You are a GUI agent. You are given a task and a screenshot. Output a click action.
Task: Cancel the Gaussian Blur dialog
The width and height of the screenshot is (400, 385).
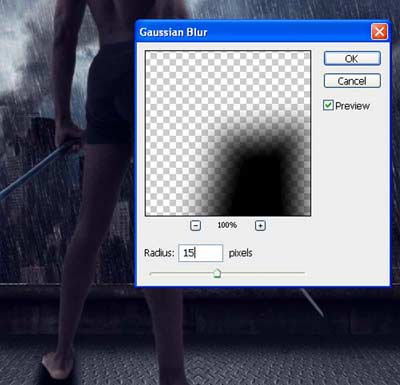pyautogui.click(x=352, y=81)
